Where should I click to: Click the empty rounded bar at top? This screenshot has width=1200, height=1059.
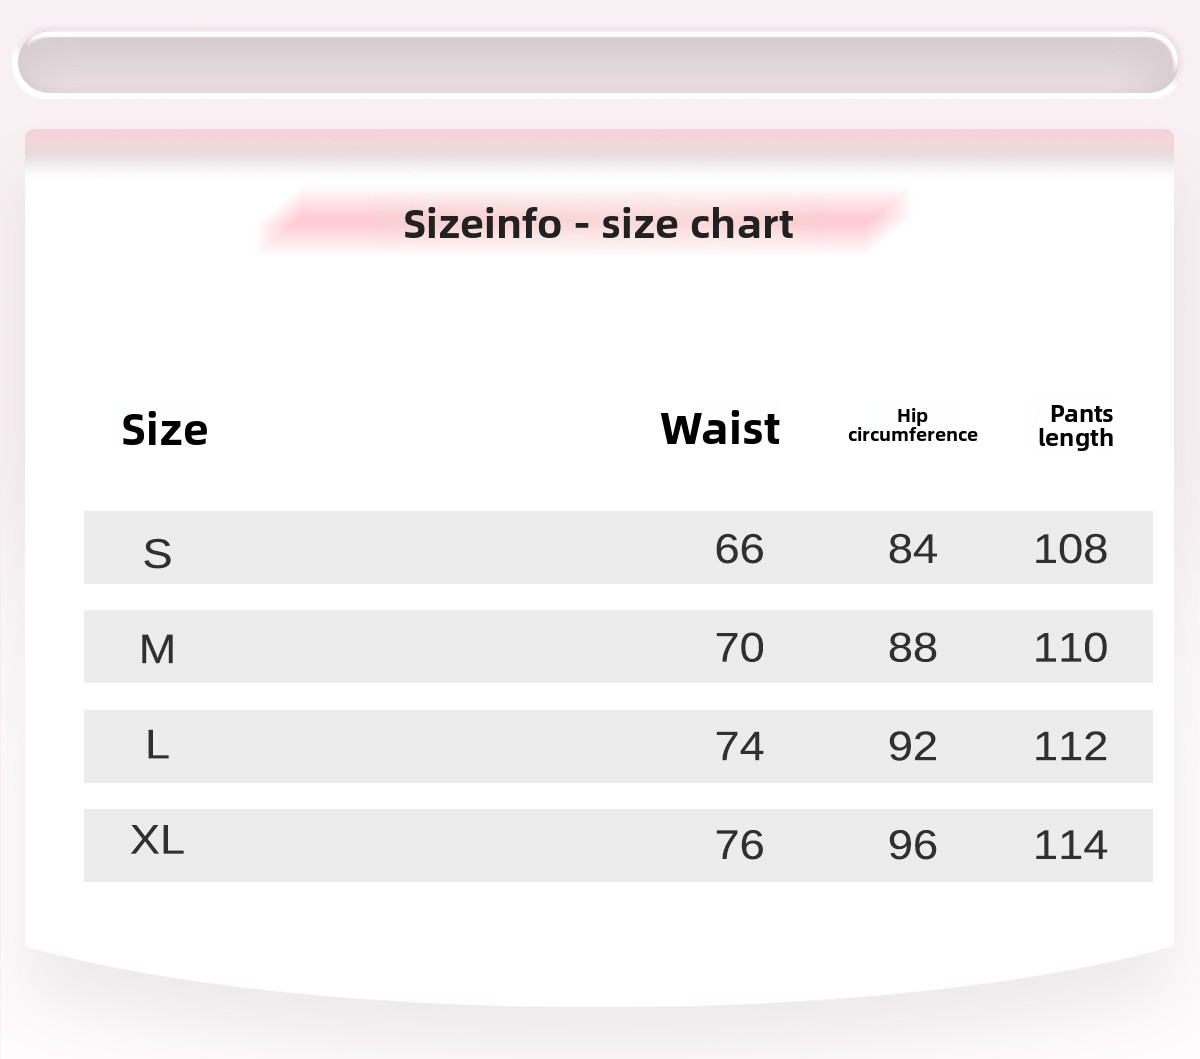(598, 63)
